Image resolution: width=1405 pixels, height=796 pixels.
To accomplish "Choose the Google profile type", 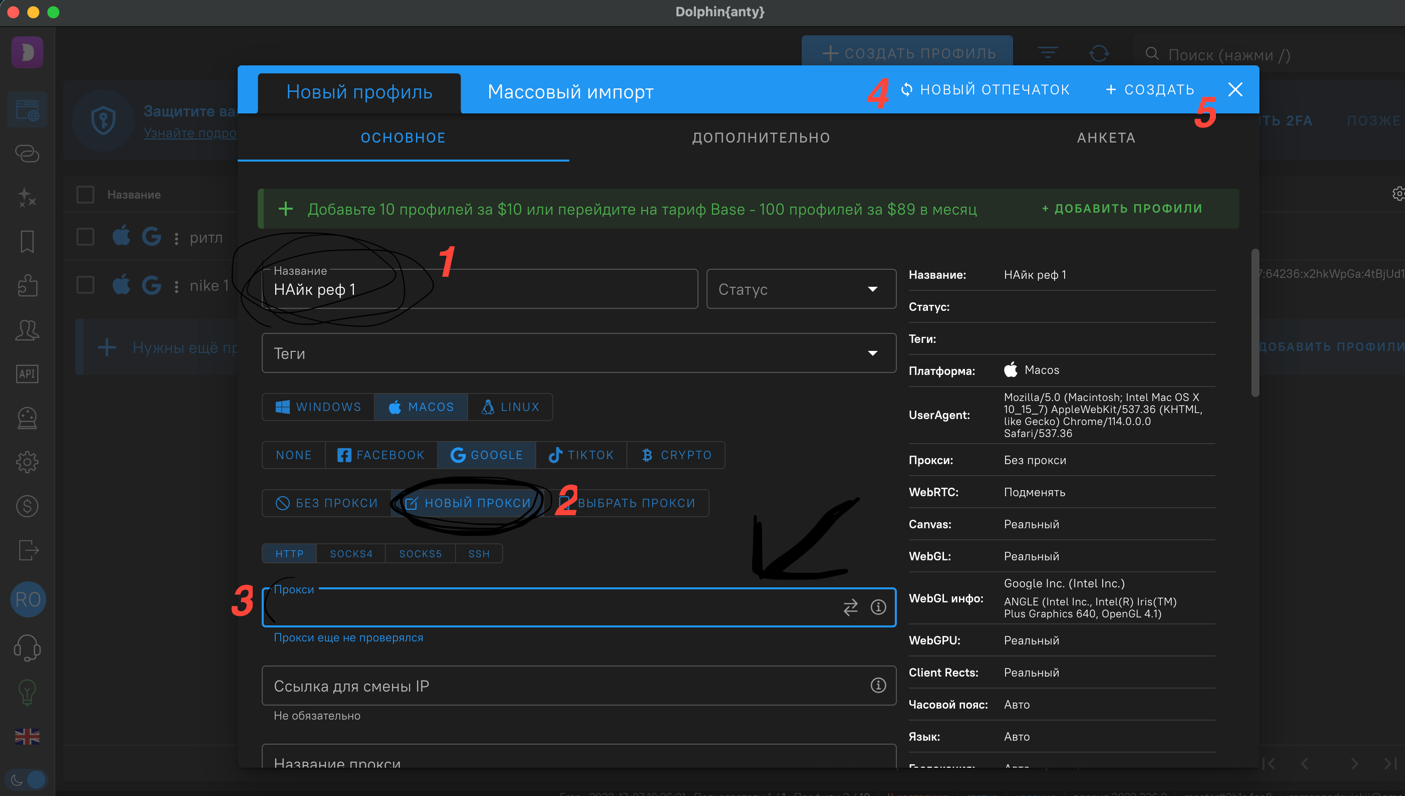I will (x=487, y=455).
